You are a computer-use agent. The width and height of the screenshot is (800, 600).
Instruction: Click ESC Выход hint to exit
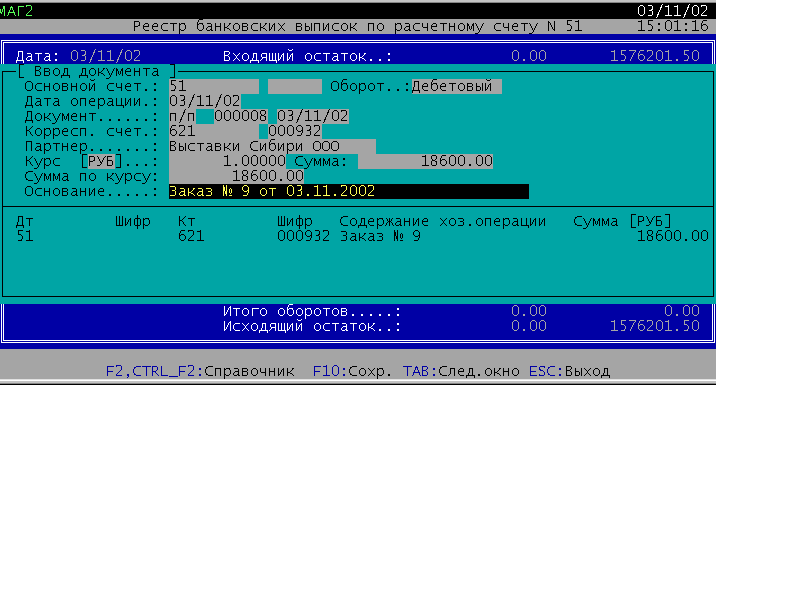[569, 371]
